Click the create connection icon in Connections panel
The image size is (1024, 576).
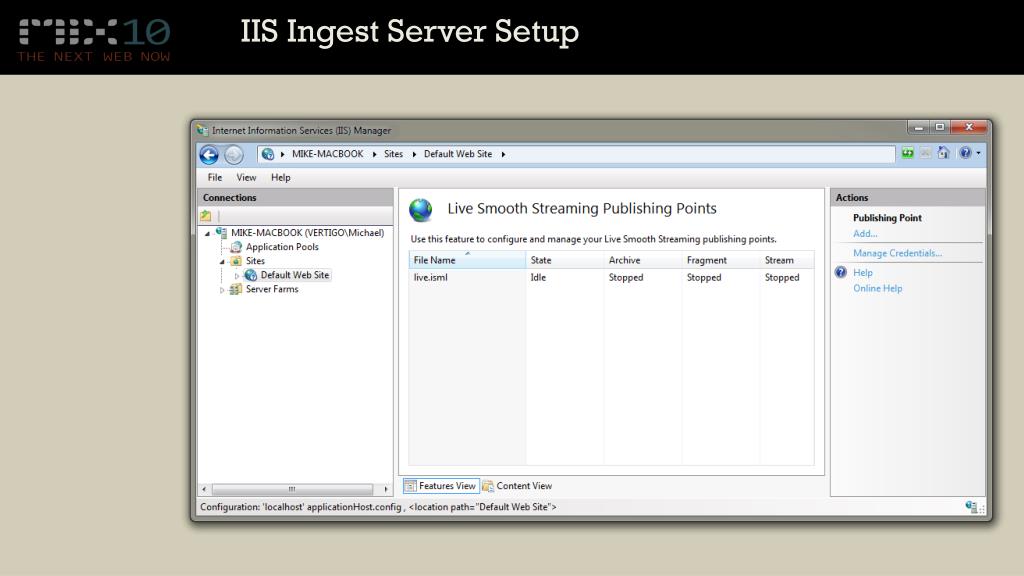206,216
